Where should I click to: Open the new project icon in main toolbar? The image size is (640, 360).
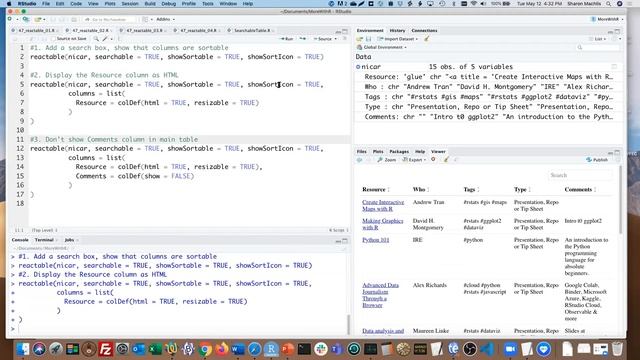[26, 19]
